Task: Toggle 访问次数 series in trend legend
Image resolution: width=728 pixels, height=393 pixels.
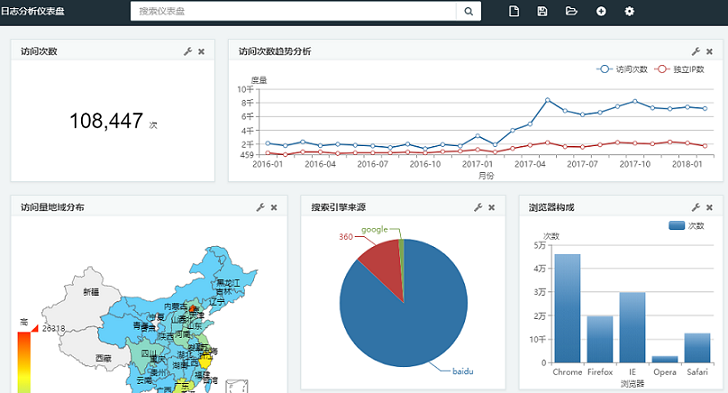Action: 622,69
